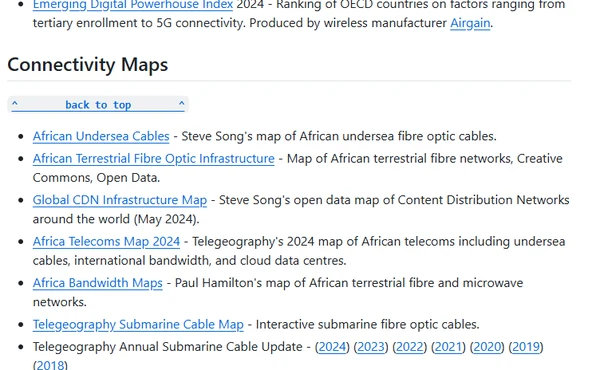Open the 2024 Submarine Cable Update link

tap(332, 347)
